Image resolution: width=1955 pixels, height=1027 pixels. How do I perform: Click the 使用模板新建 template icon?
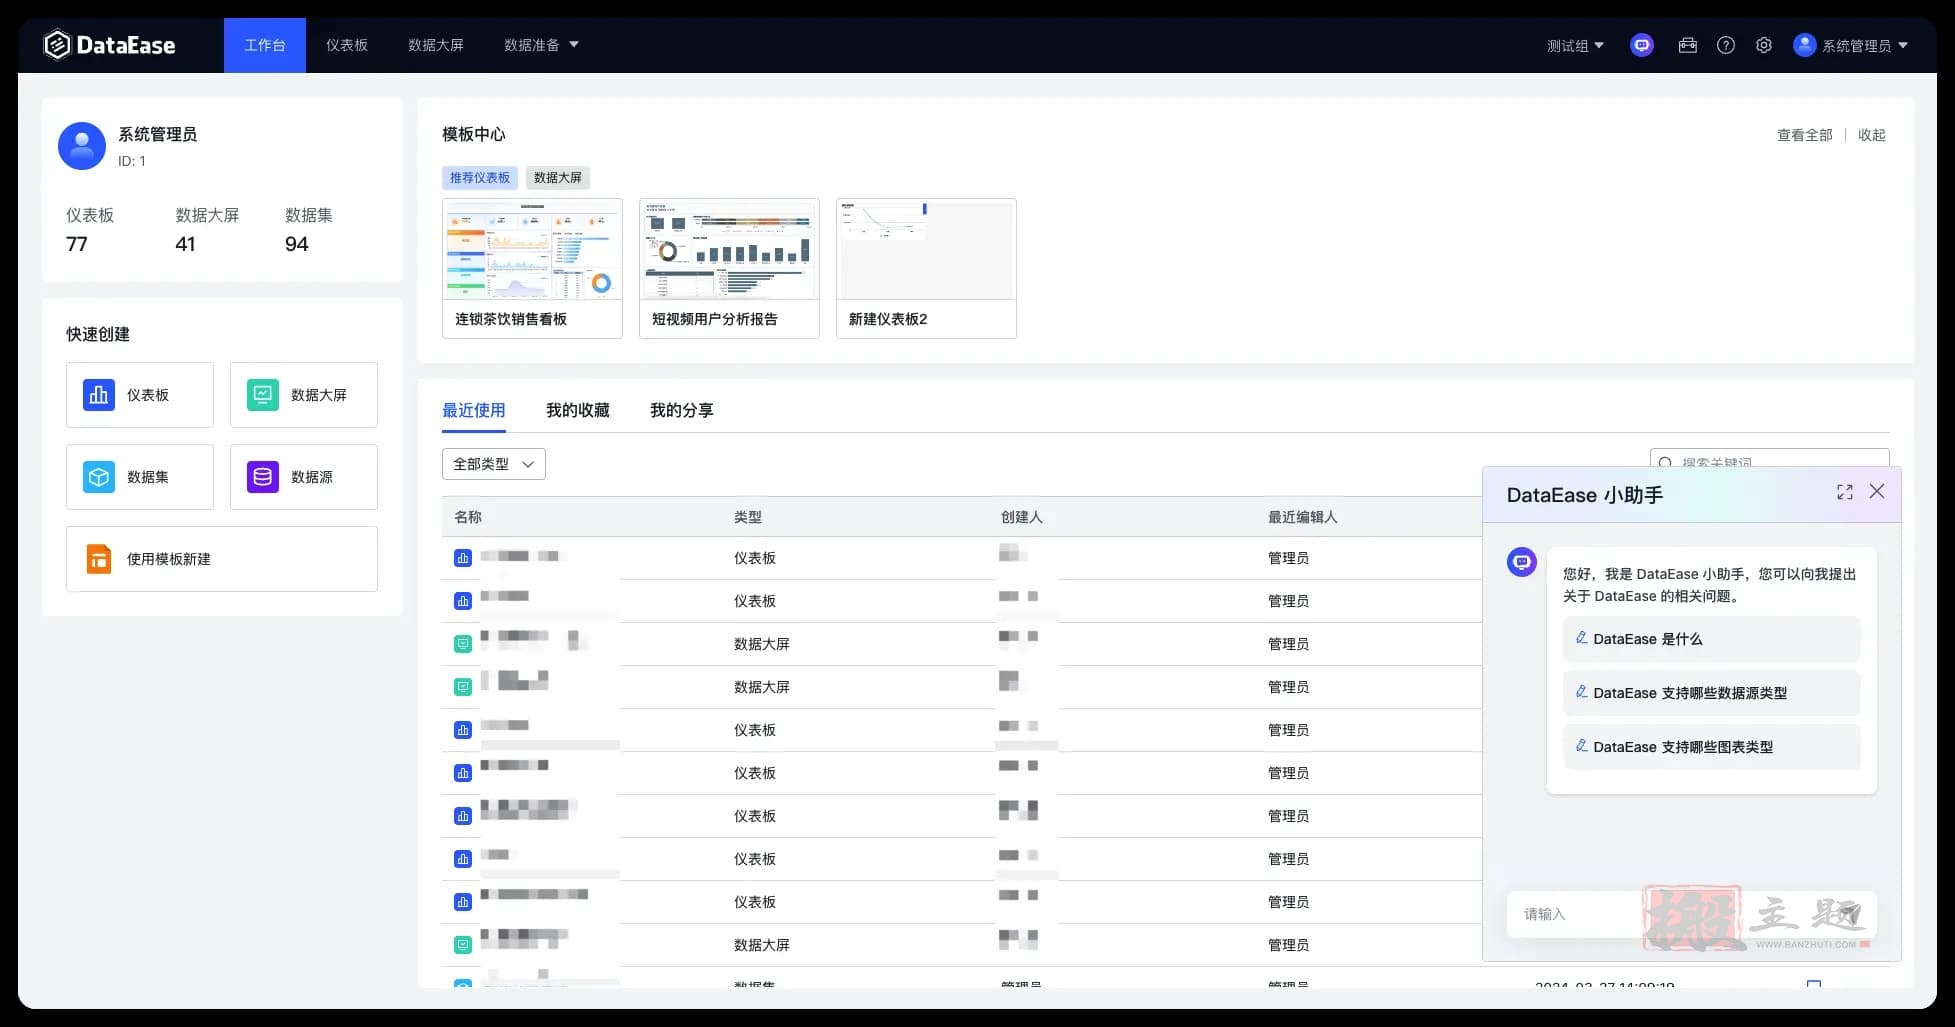98,559
